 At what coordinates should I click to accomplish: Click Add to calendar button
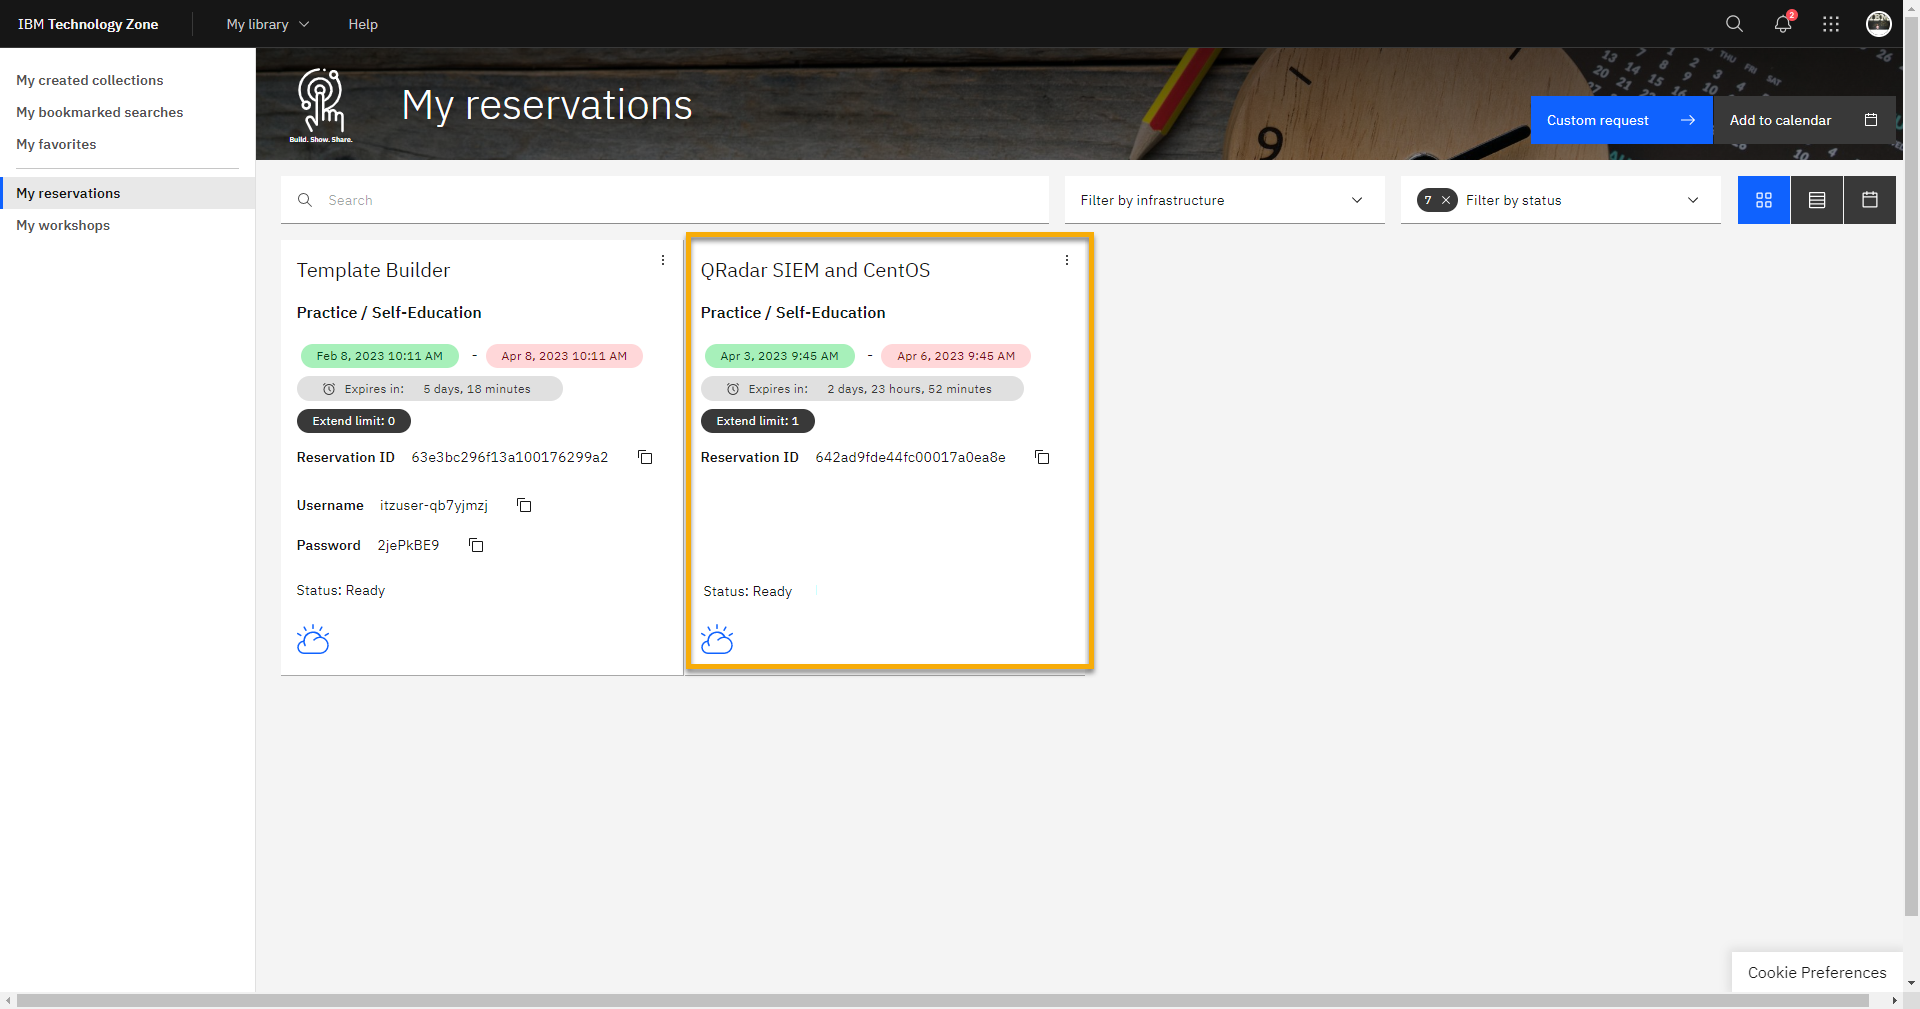[1805, 120]
